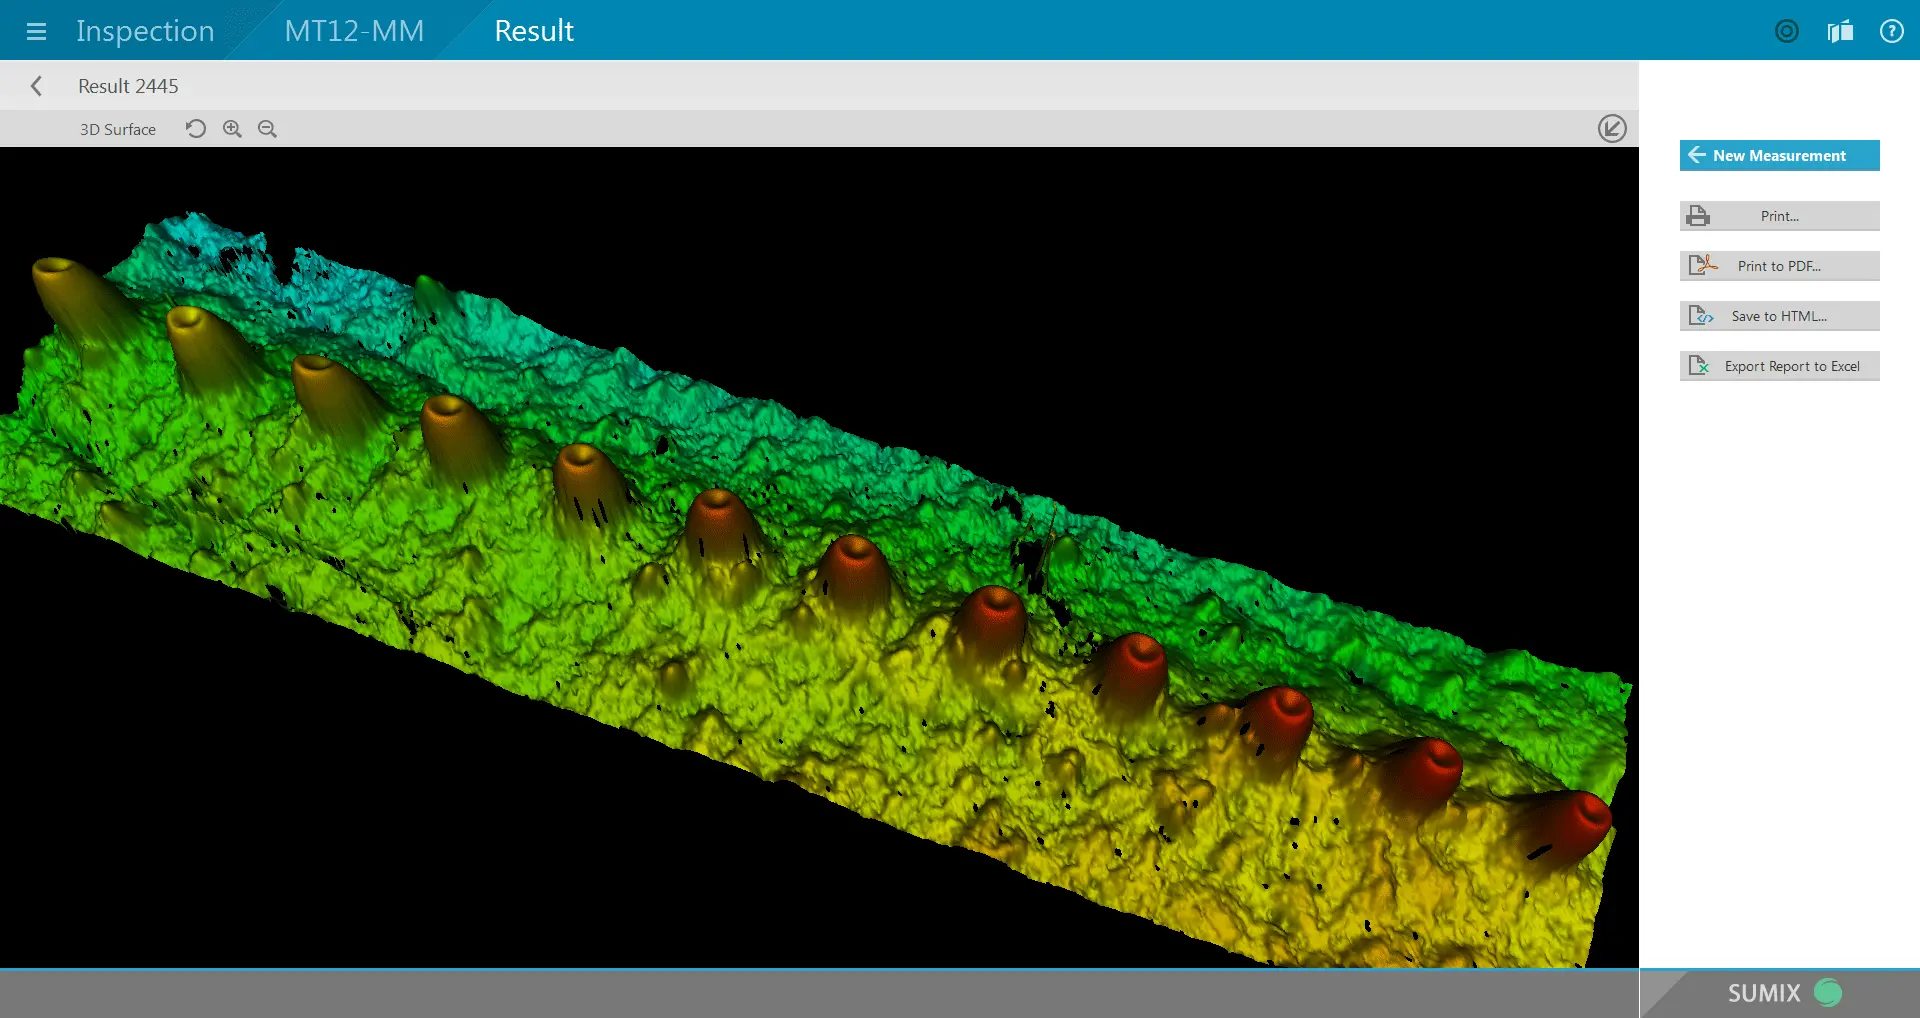Click the PDF icon beside Print to PDF
The height and width of the screenshot is (1018, 1920).
pos(1701,265)
